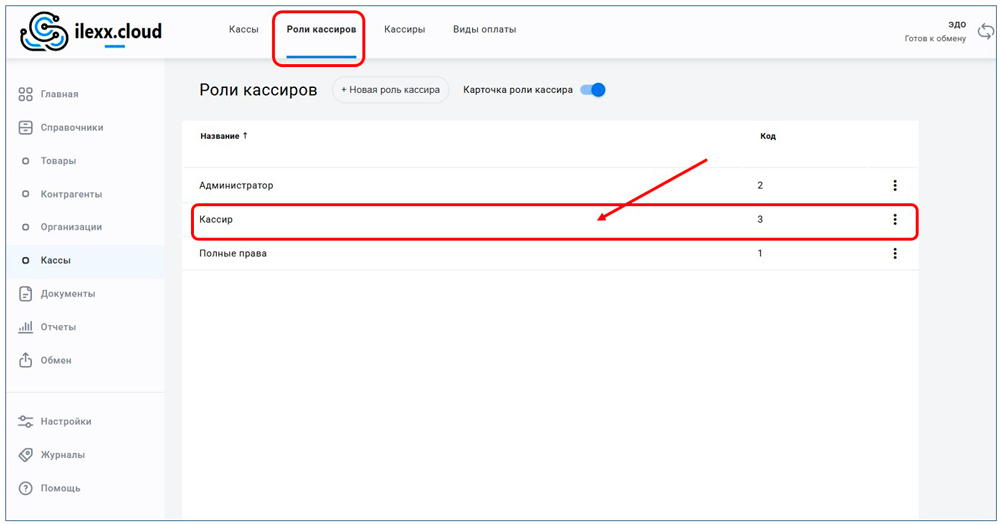Open the Помощь question mark icon
Image resolution: width=1000 pixels, height=525 pixels.
[26, 488]
